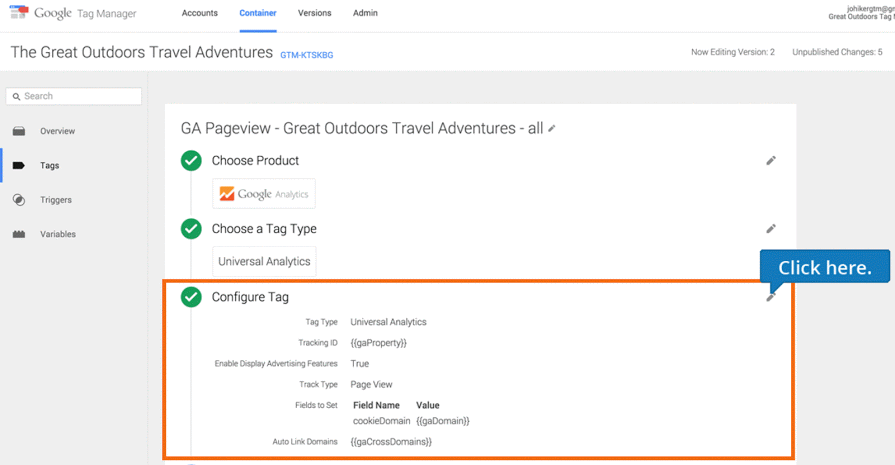
Task: Click The Great Outdoors Travel Adventures title
Action: click(x=142, y=52)
